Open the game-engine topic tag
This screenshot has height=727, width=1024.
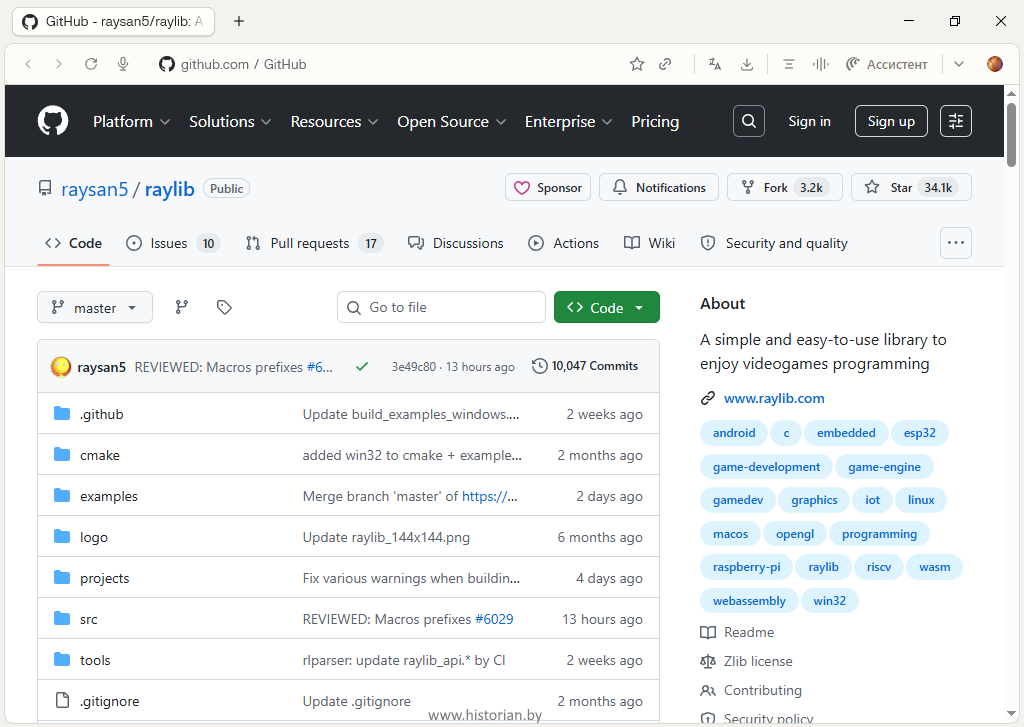(x=884, y=466)
